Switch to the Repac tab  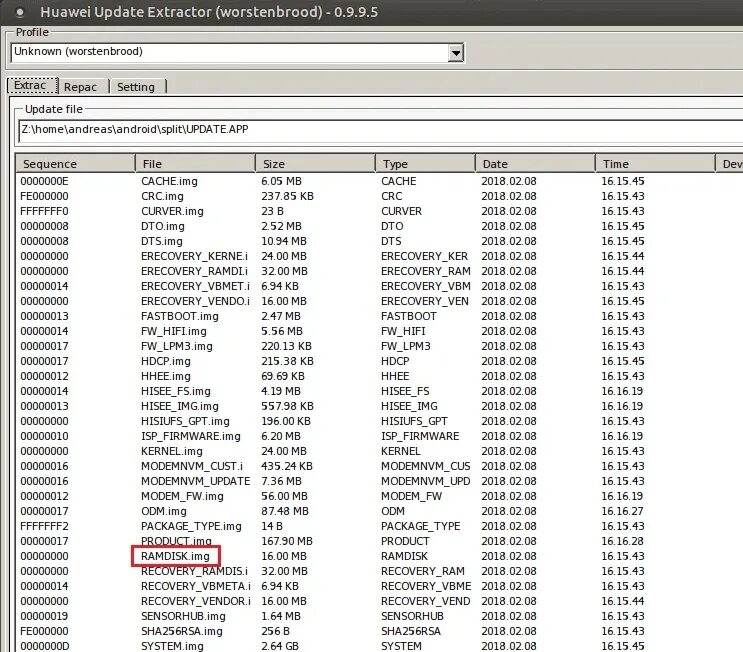pos(82,87)
